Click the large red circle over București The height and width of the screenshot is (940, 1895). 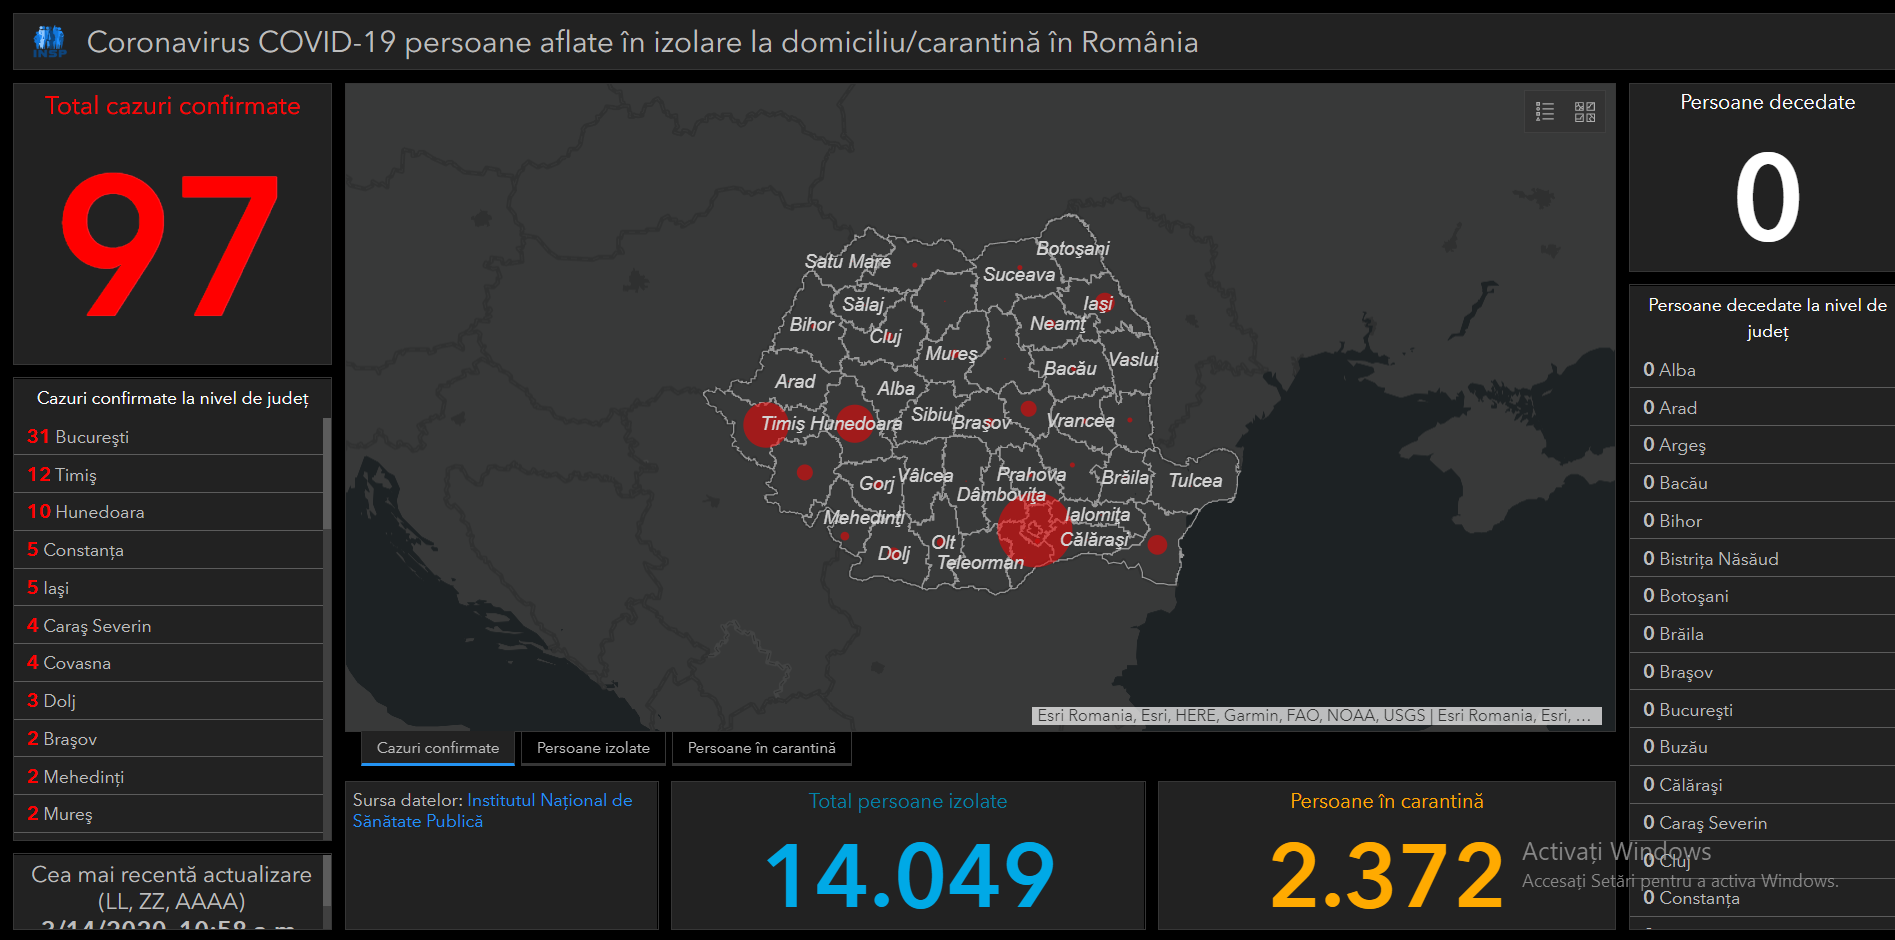1034,530
